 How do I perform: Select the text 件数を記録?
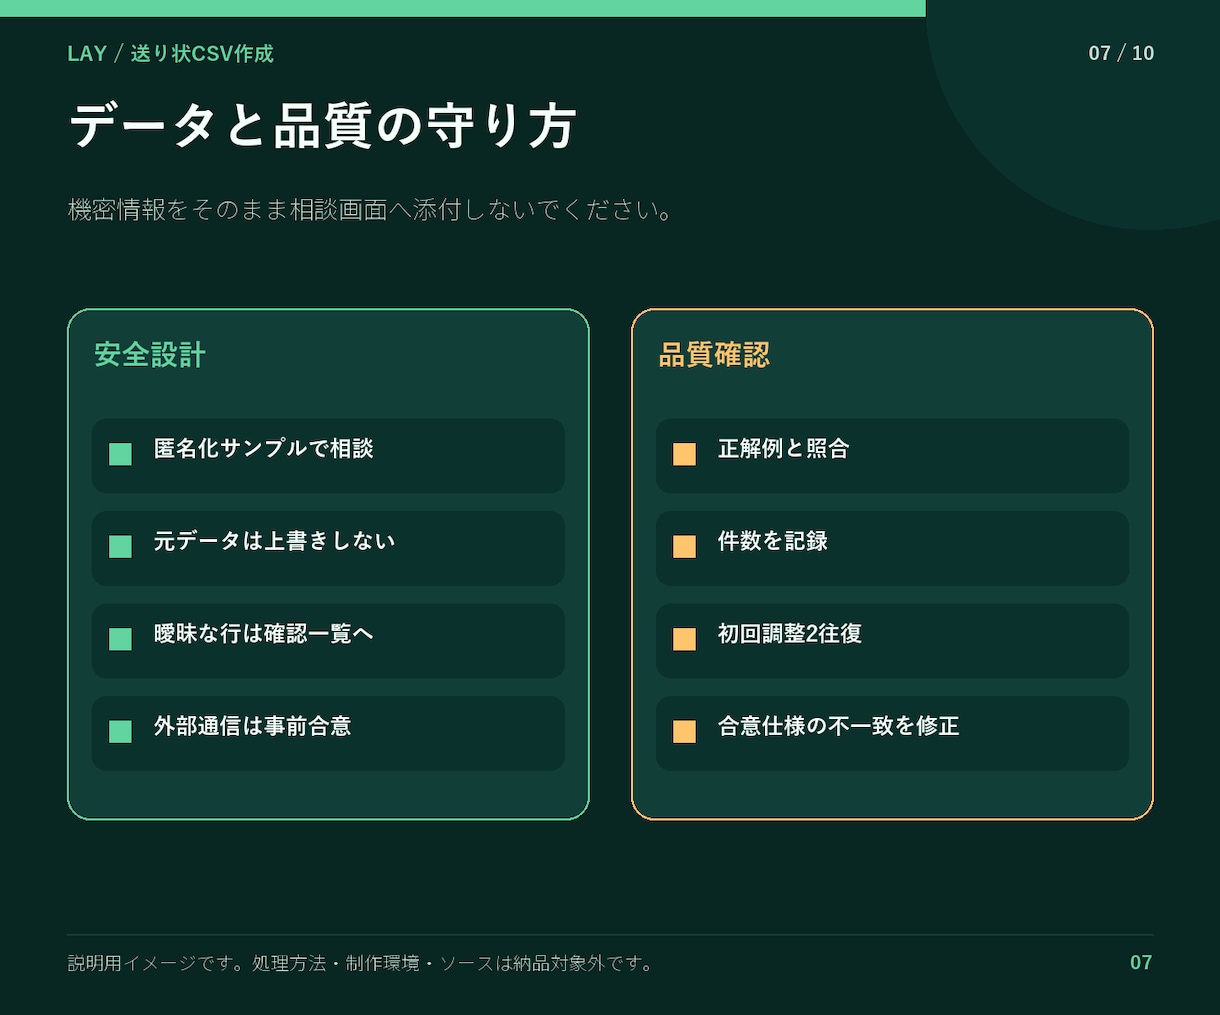(x=773, y=541)
